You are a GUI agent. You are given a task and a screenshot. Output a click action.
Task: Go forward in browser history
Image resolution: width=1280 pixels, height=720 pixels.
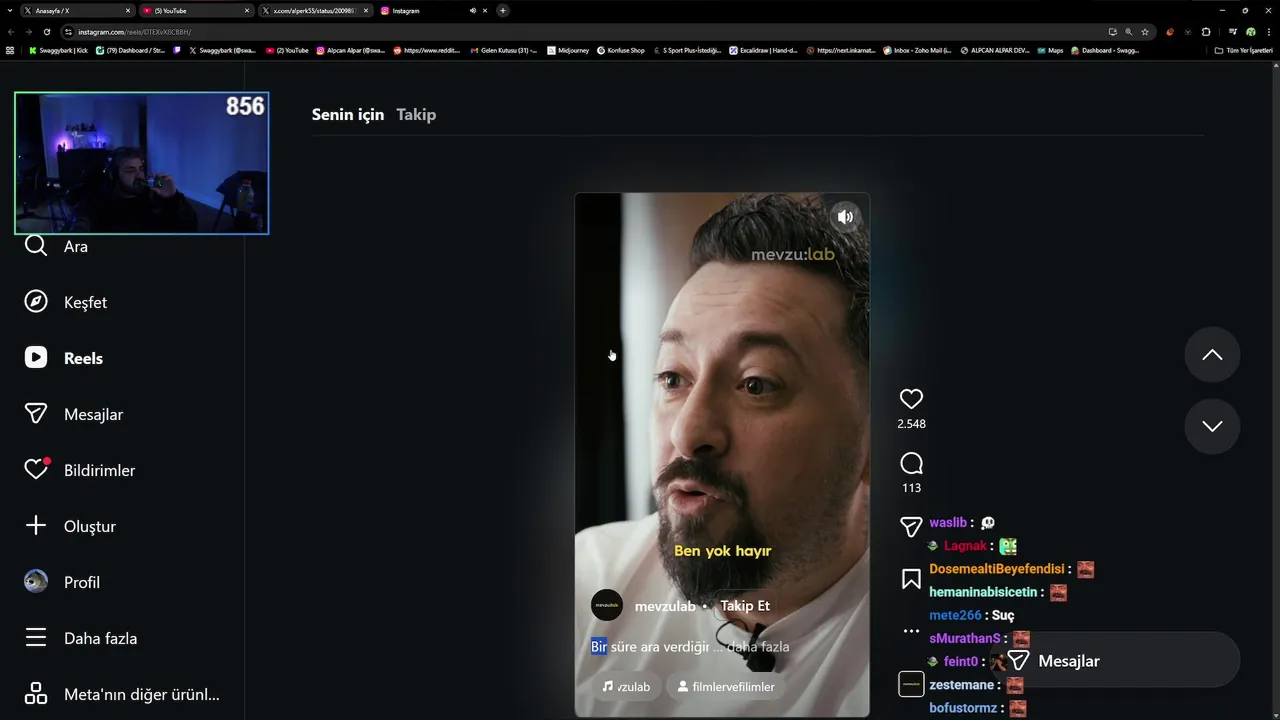pyautogui.click(x=29, y=32)
